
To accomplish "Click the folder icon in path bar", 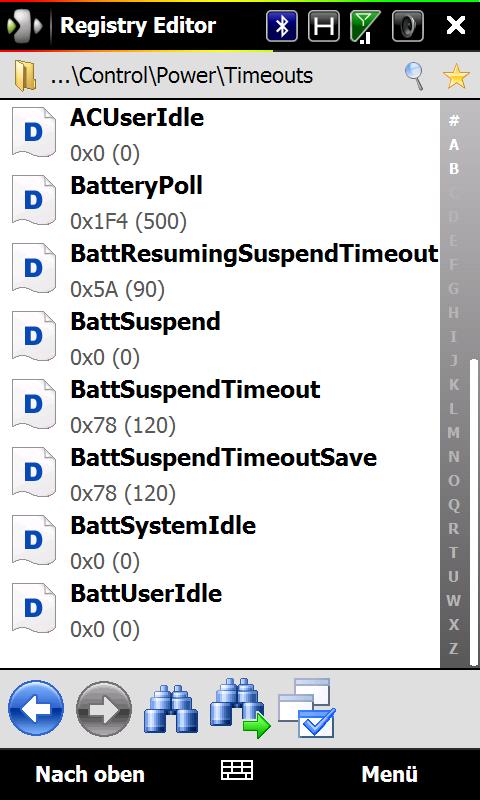I will pyautogui.click(x=25, y=77).
